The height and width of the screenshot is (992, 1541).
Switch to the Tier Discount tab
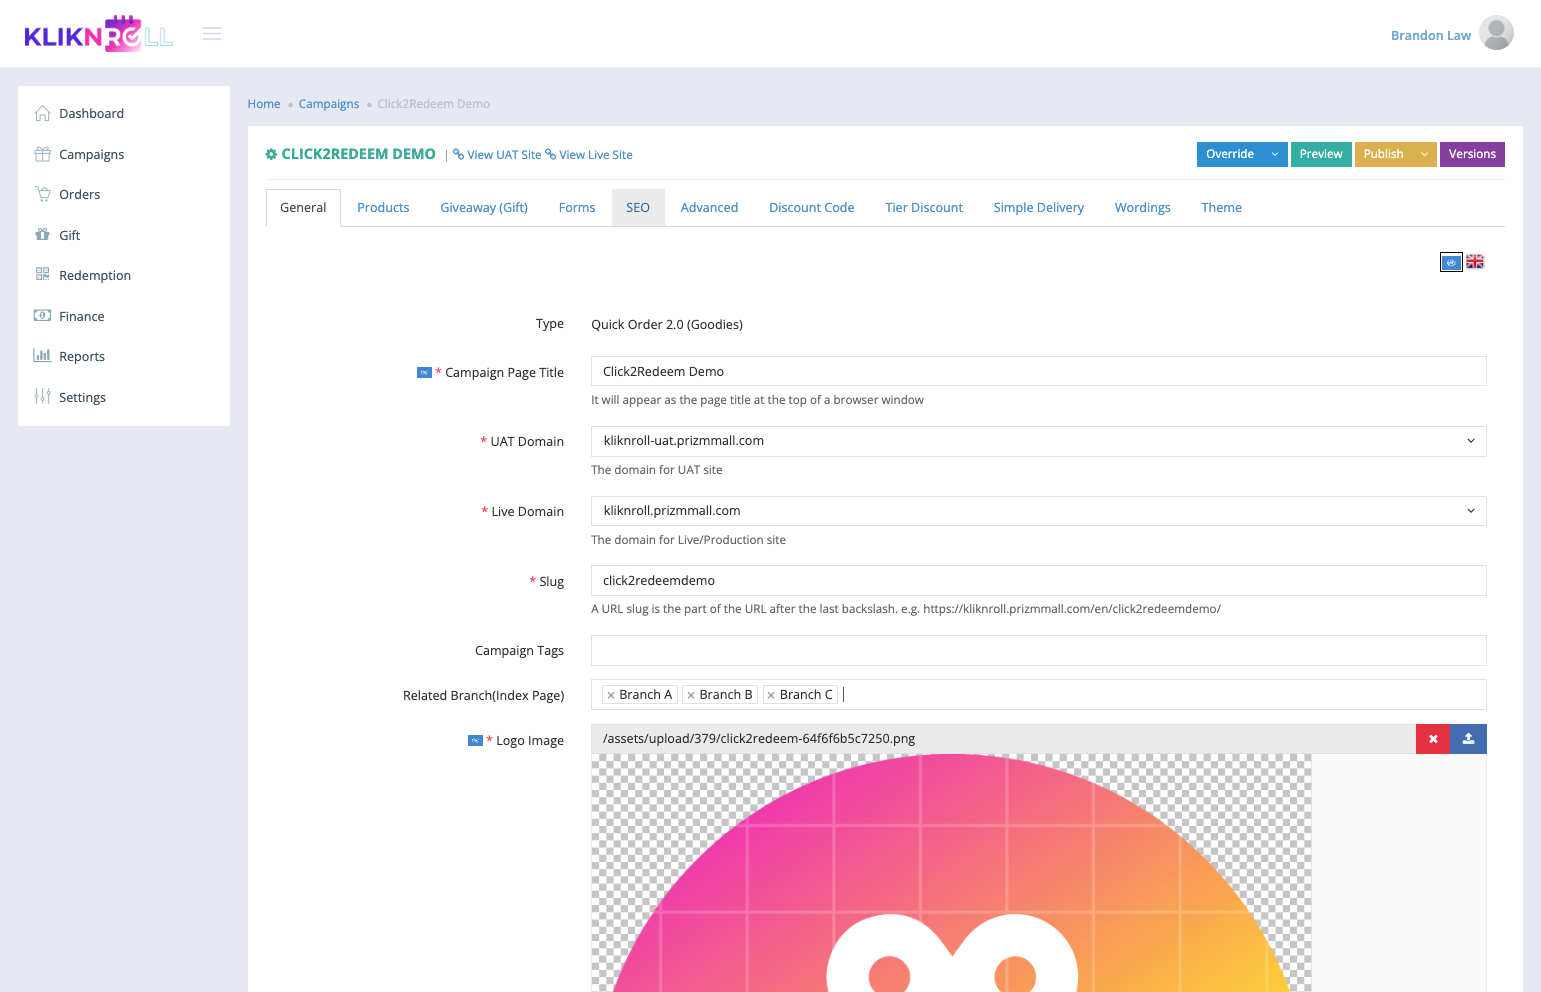924,208
